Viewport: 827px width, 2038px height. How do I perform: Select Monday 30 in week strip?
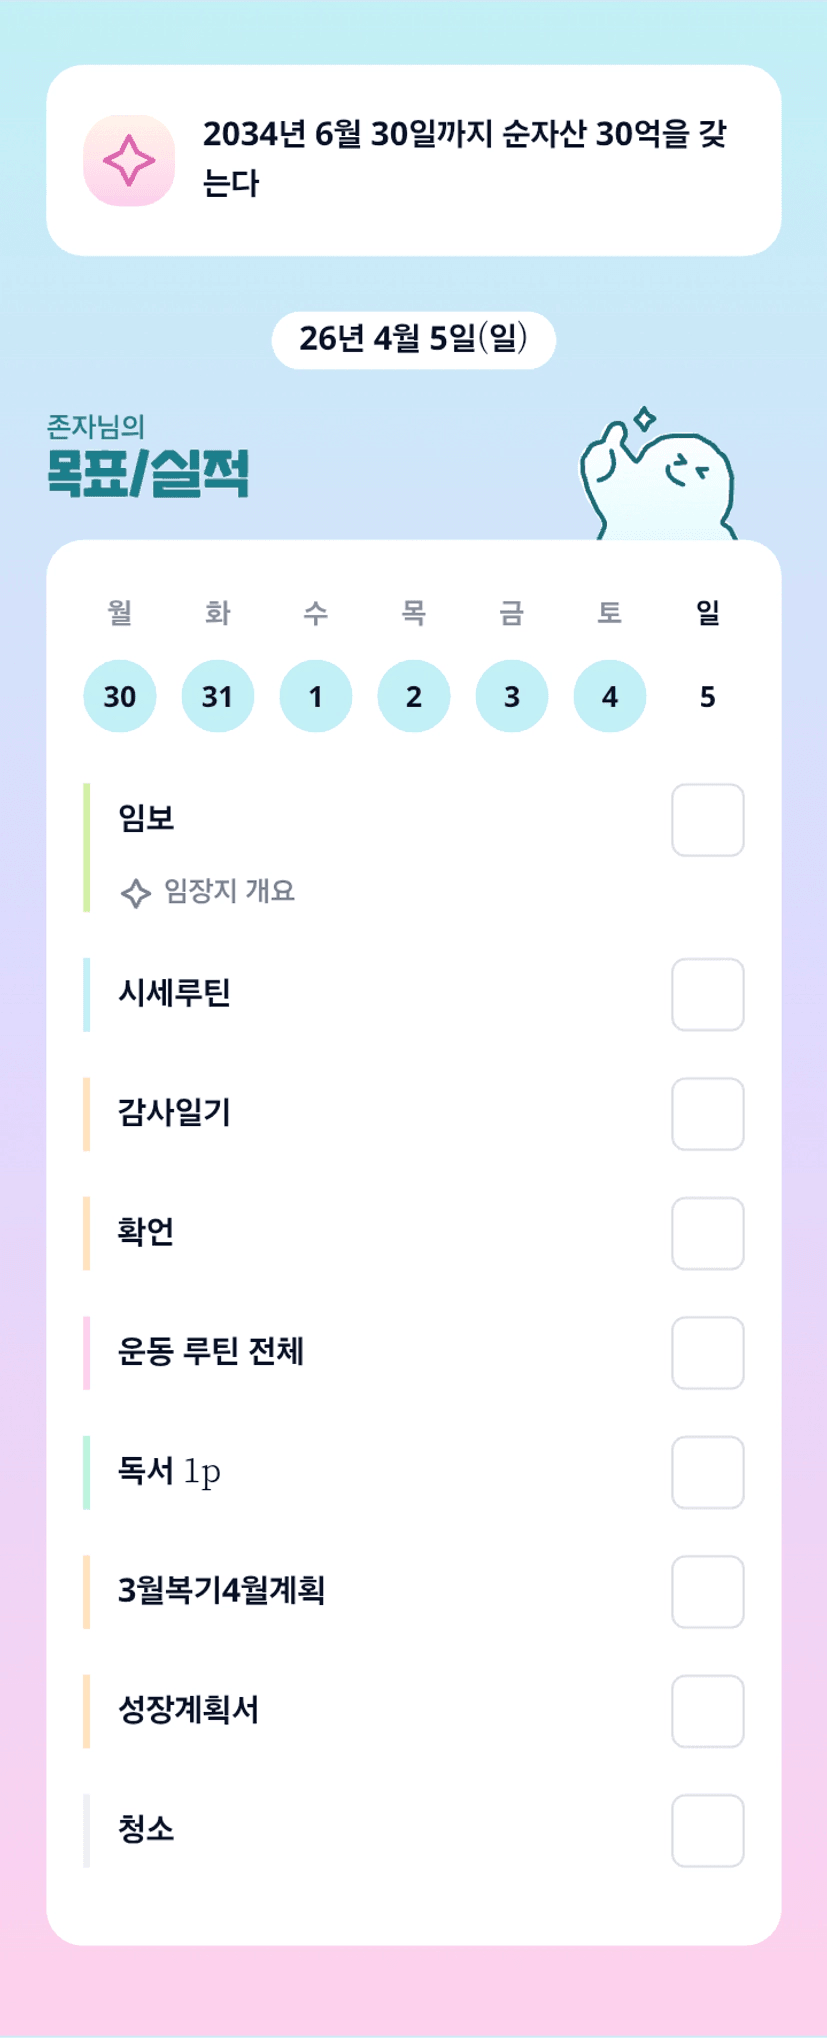pos(120,696)
